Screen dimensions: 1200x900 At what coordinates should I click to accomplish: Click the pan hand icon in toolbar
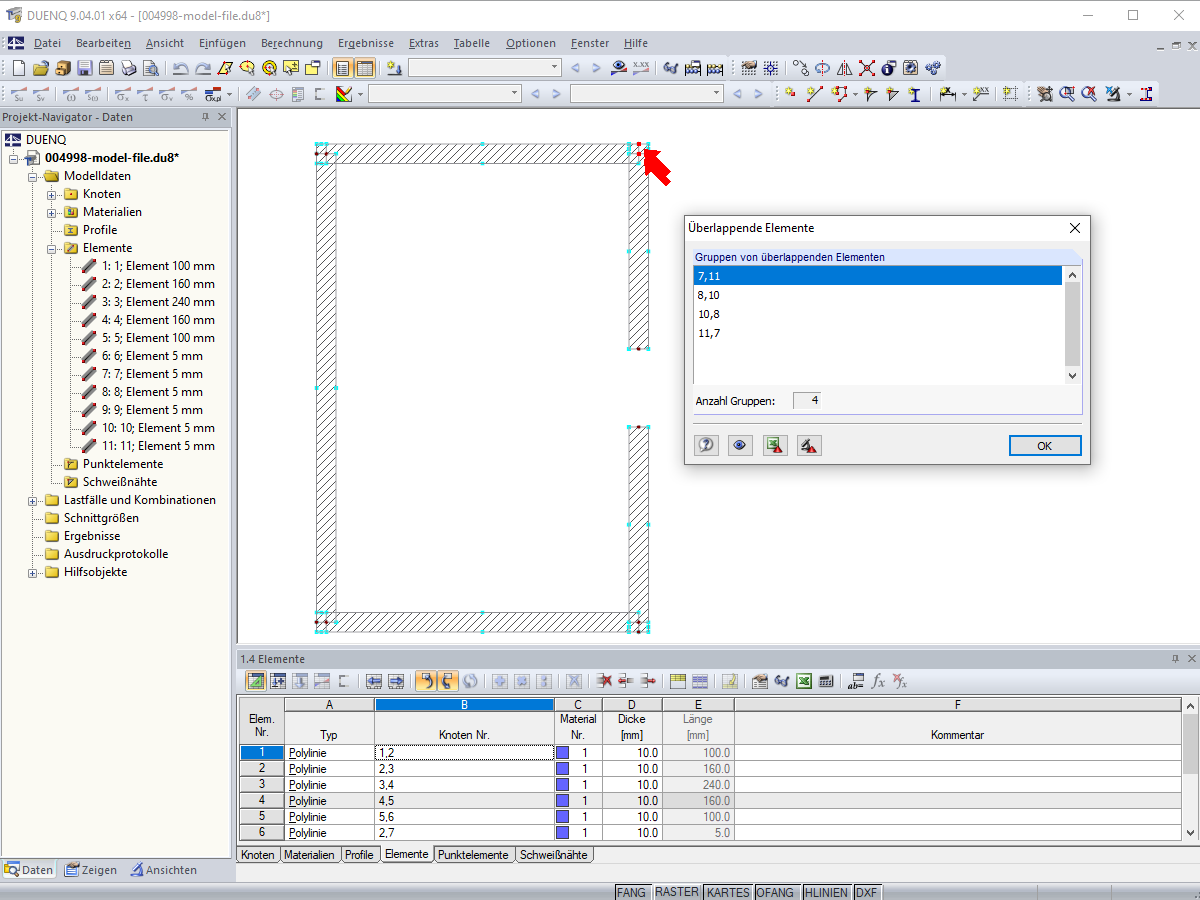1045,94
